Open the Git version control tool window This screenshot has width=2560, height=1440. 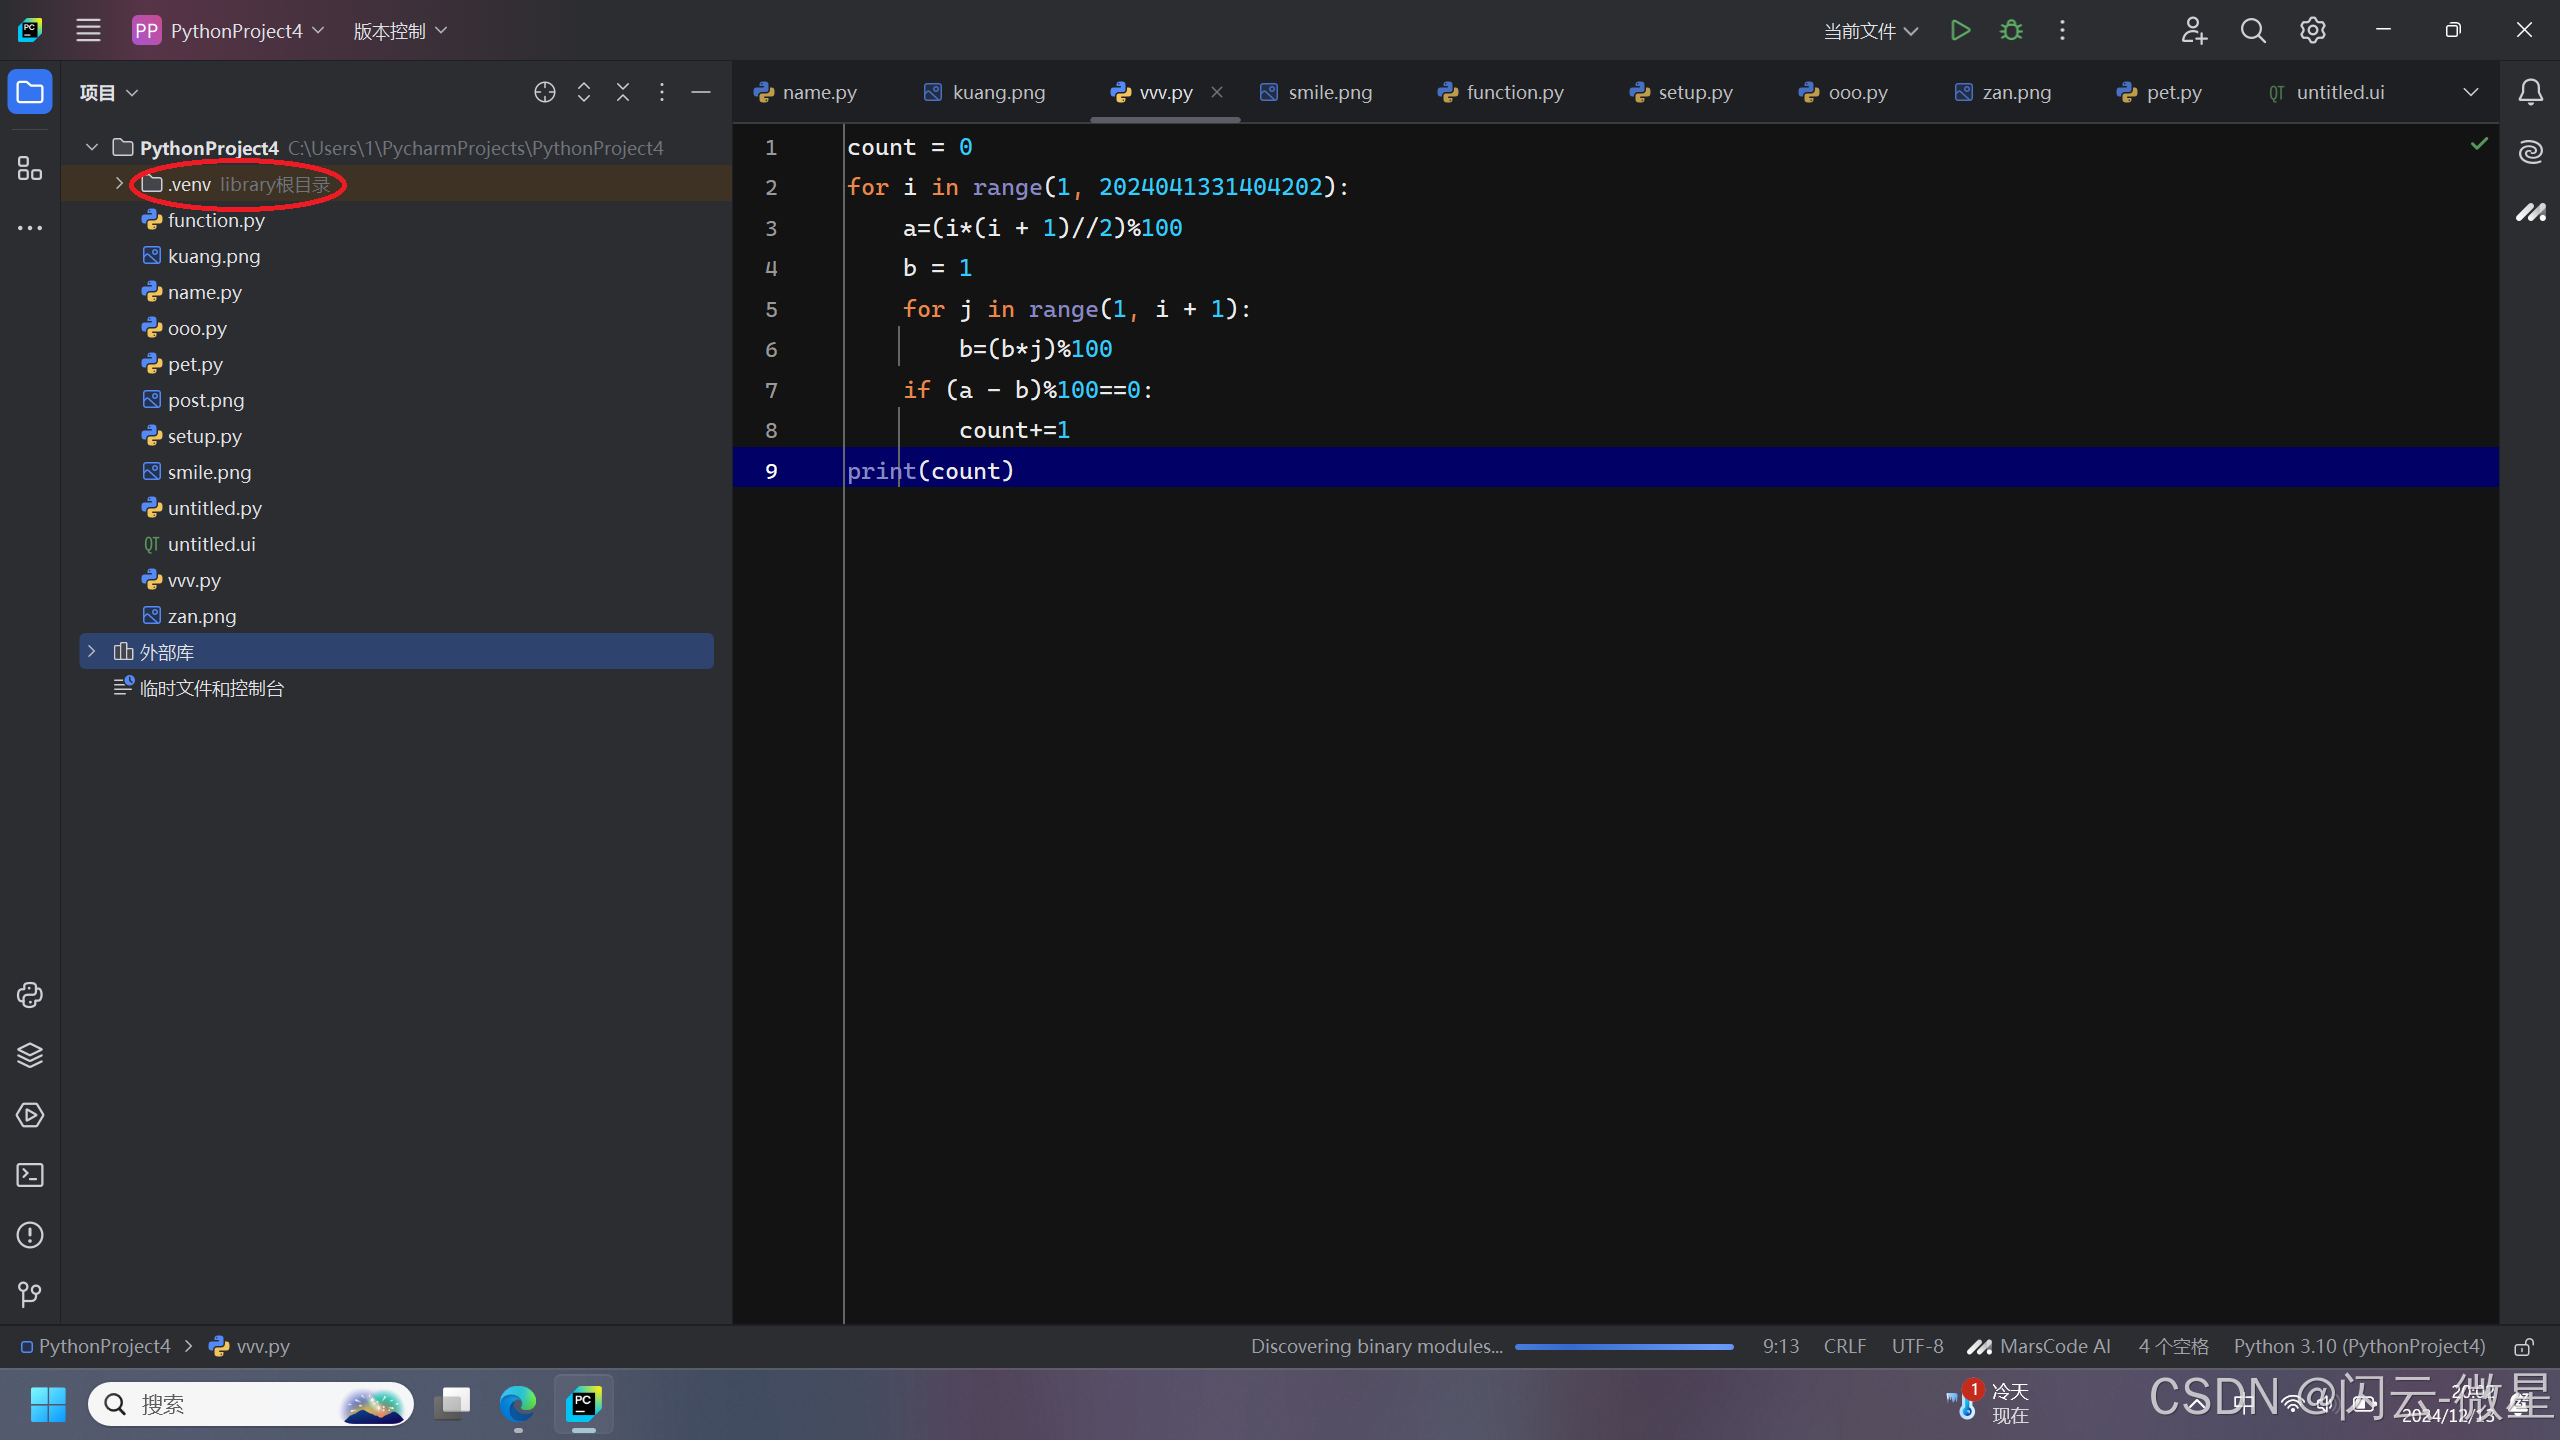[x=30, y=1295]
